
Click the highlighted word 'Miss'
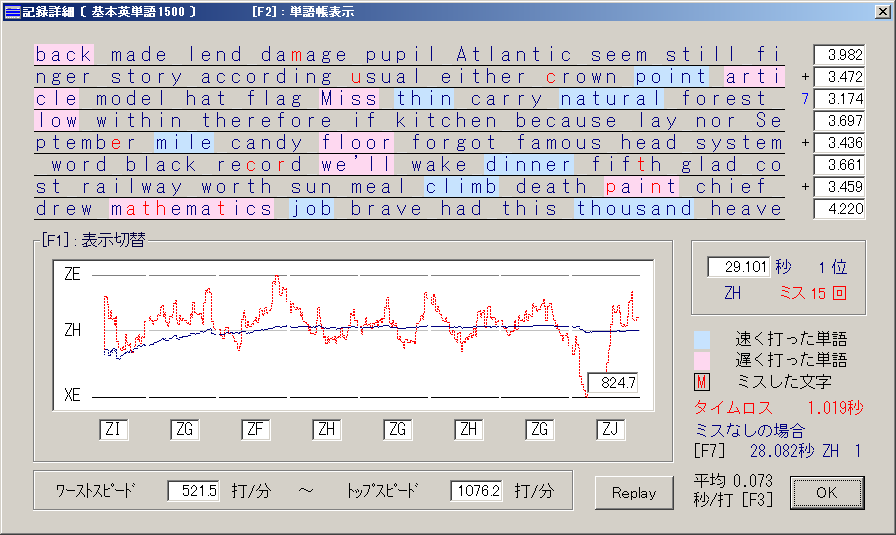click(x=349, y=99)
